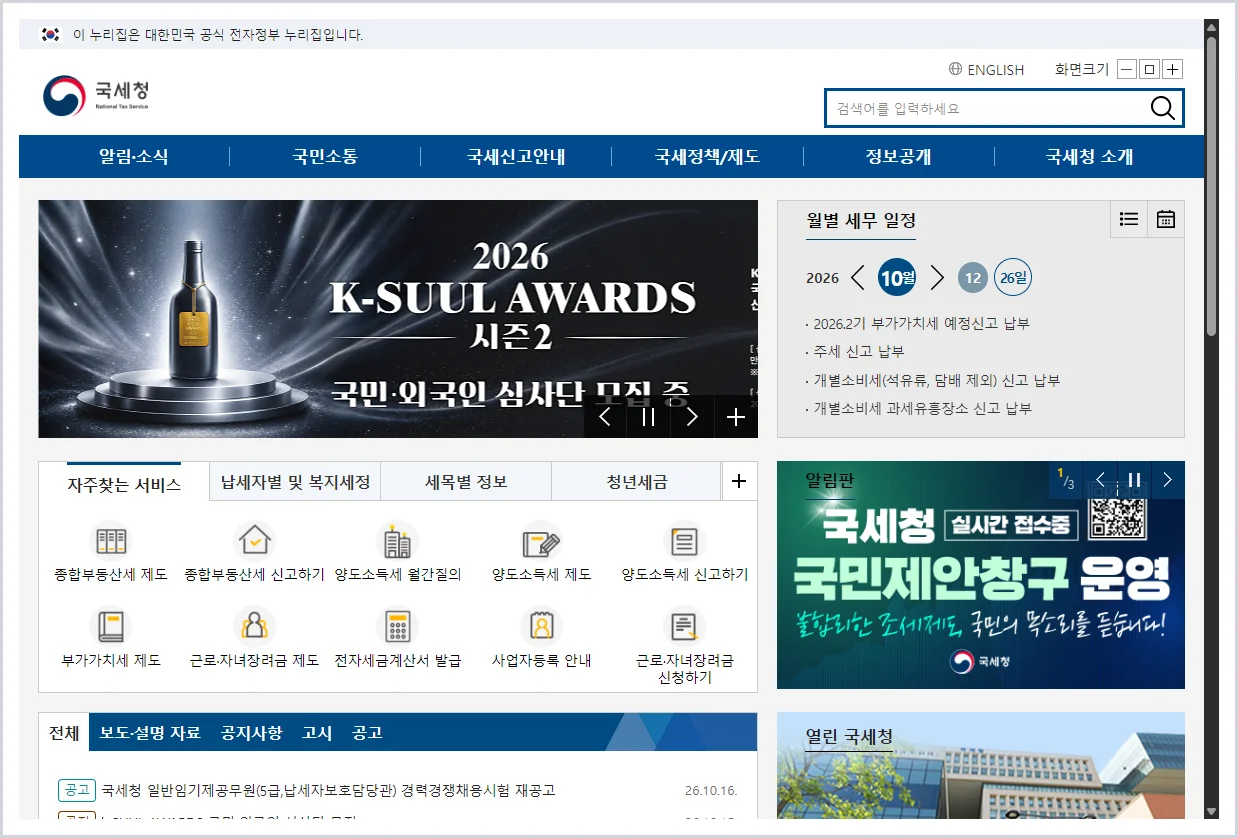This screenshot has width=1238, height=838.
Task: Show previous K-SUUL banner slide
Action: click(x=605, y=417)
